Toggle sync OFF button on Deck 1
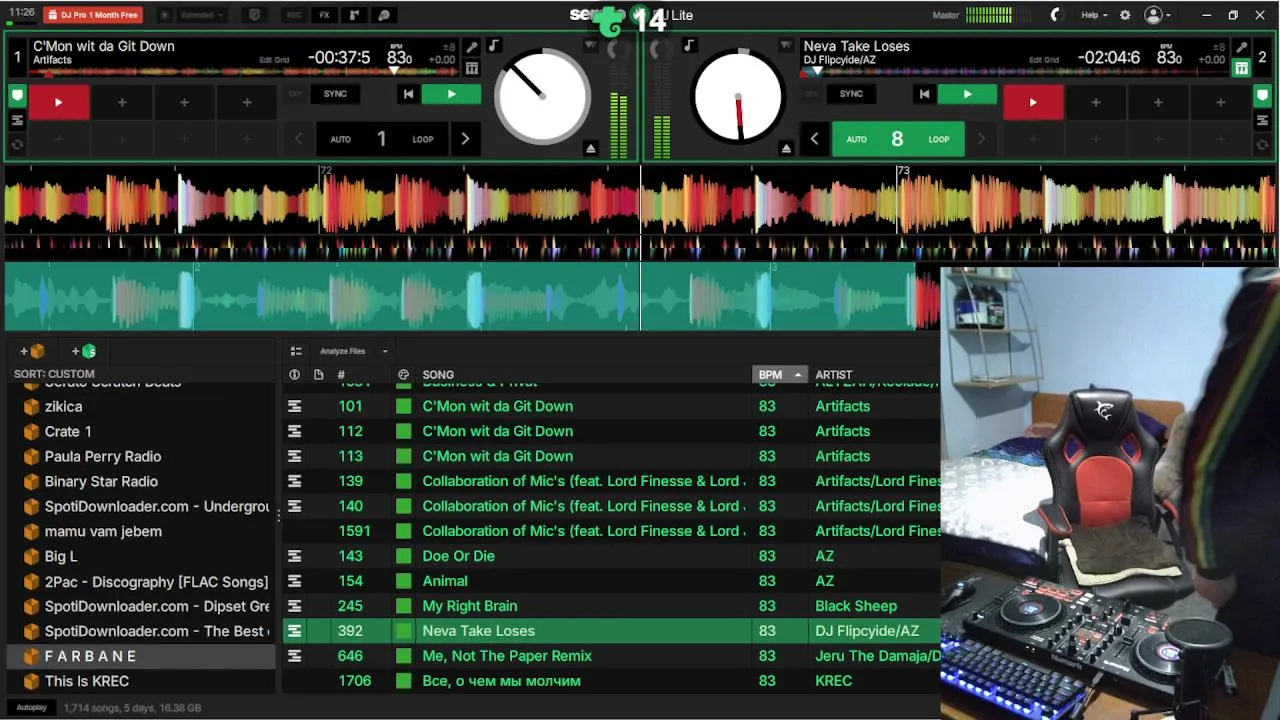Image resolution: width=1280 pixels, height=720 pixels. (295, 94)
